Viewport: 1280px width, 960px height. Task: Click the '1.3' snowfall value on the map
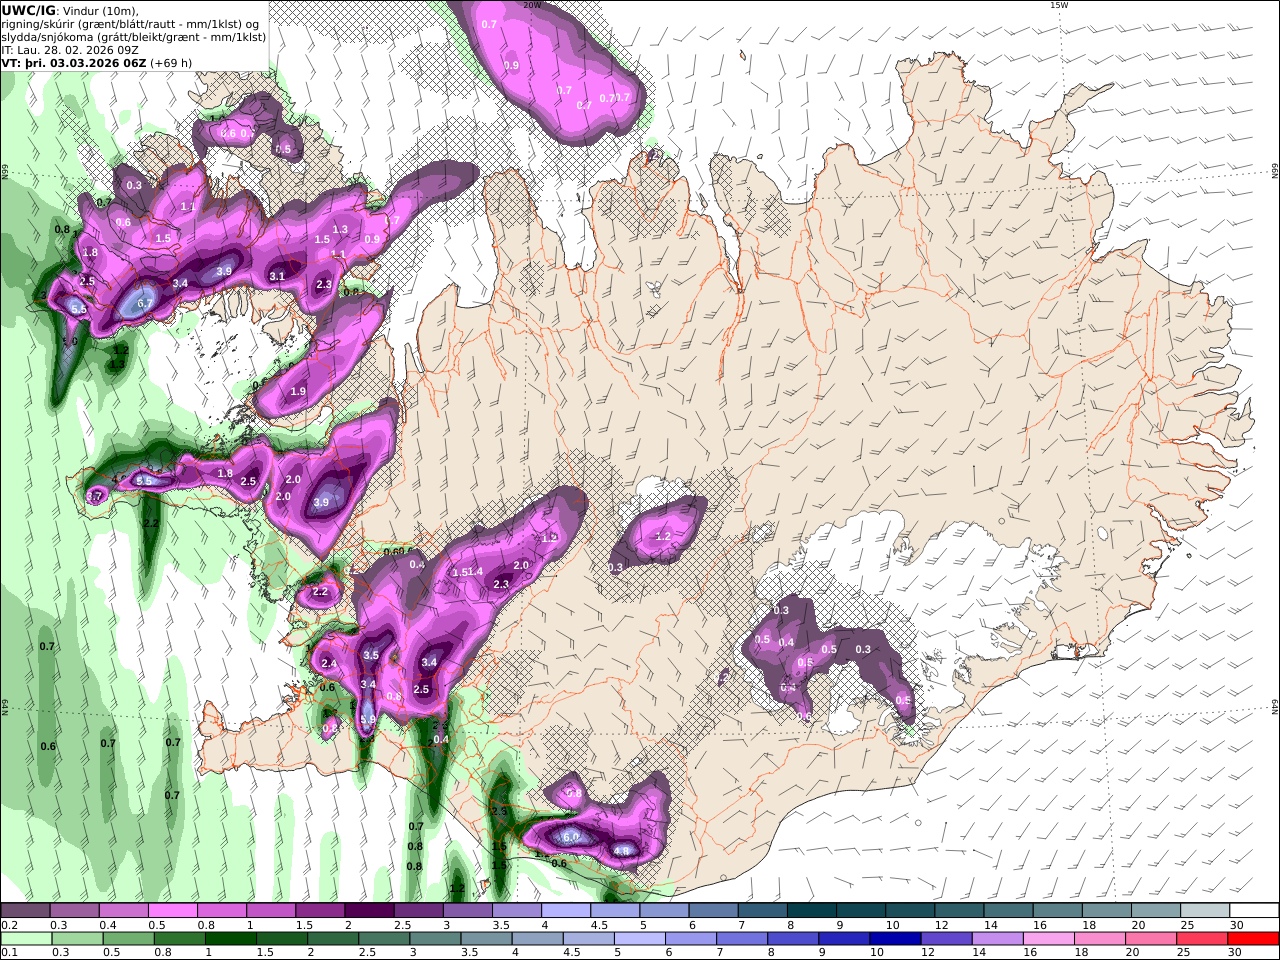point(340,229)
